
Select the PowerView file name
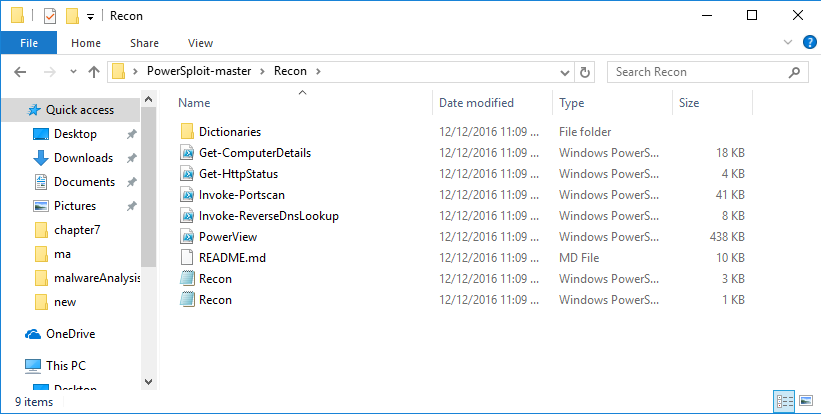[228, 237]
